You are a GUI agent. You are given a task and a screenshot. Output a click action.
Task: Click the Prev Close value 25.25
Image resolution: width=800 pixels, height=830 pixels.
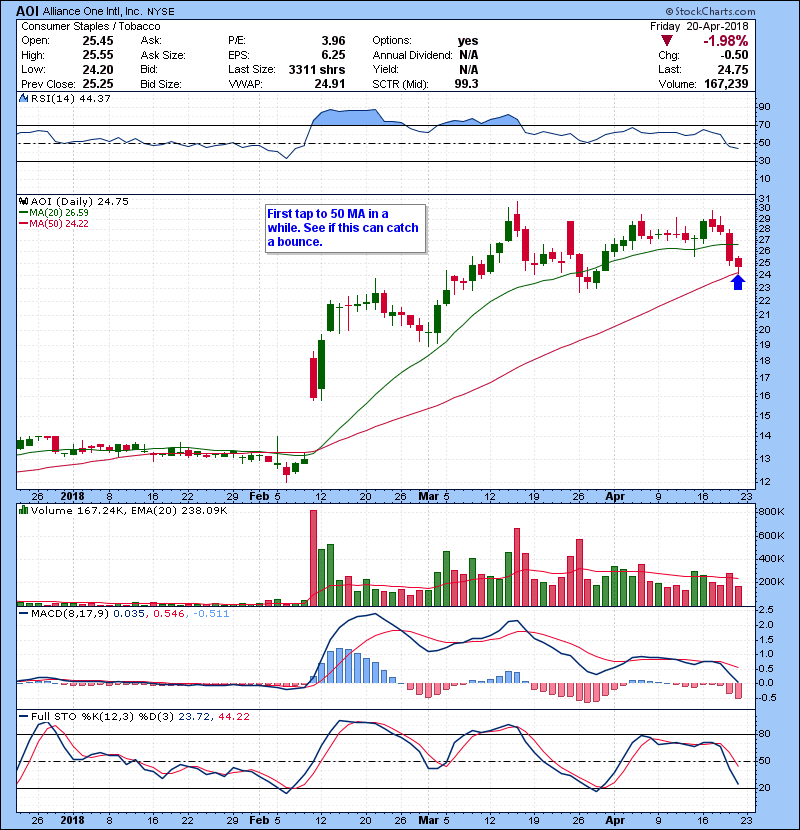click(x=98, y=84)
